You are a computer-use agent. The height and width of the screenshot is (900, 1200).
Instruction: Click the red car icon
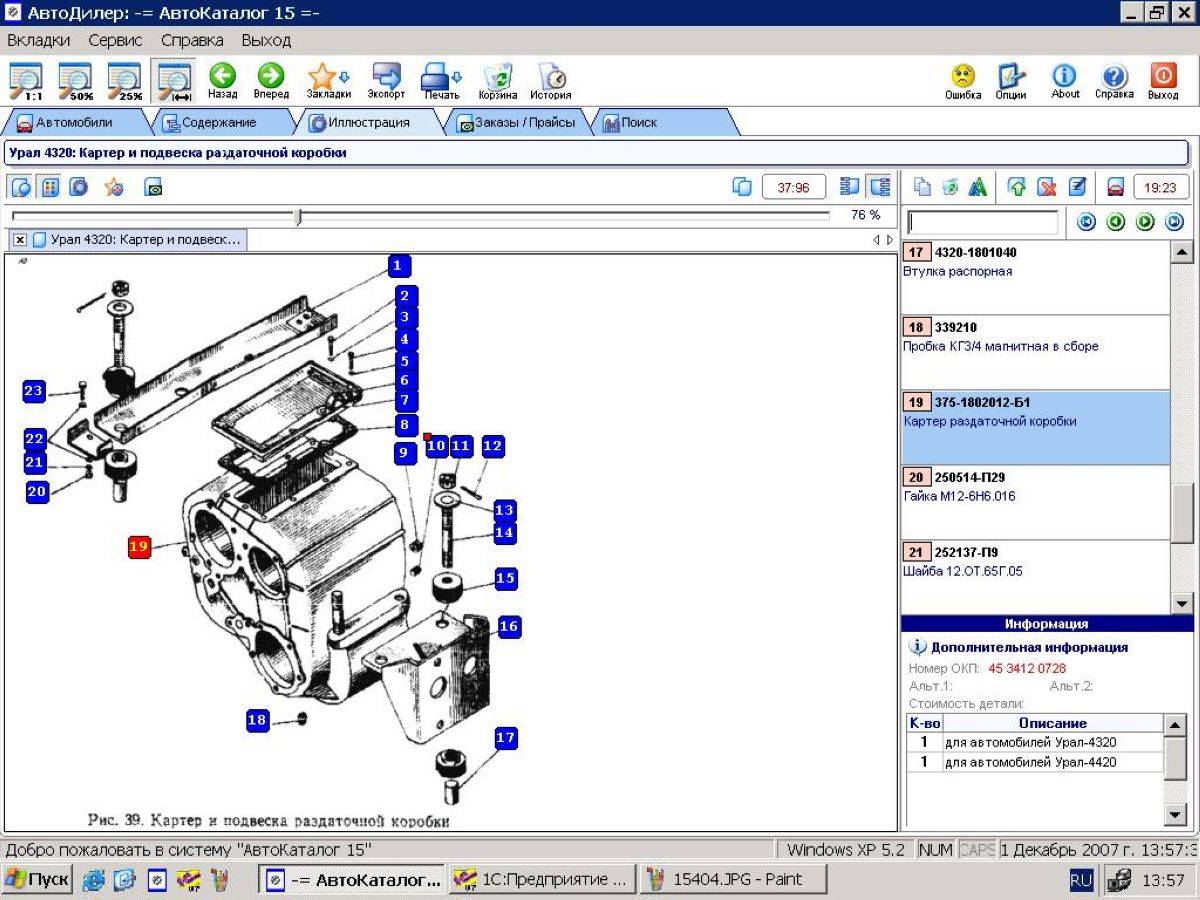1115,187
